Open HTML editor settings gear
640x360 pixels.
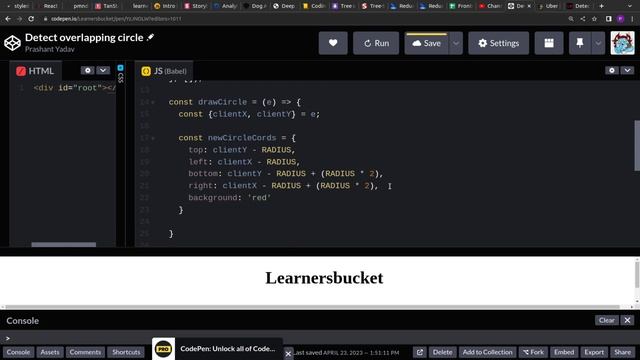pos(87,70)
